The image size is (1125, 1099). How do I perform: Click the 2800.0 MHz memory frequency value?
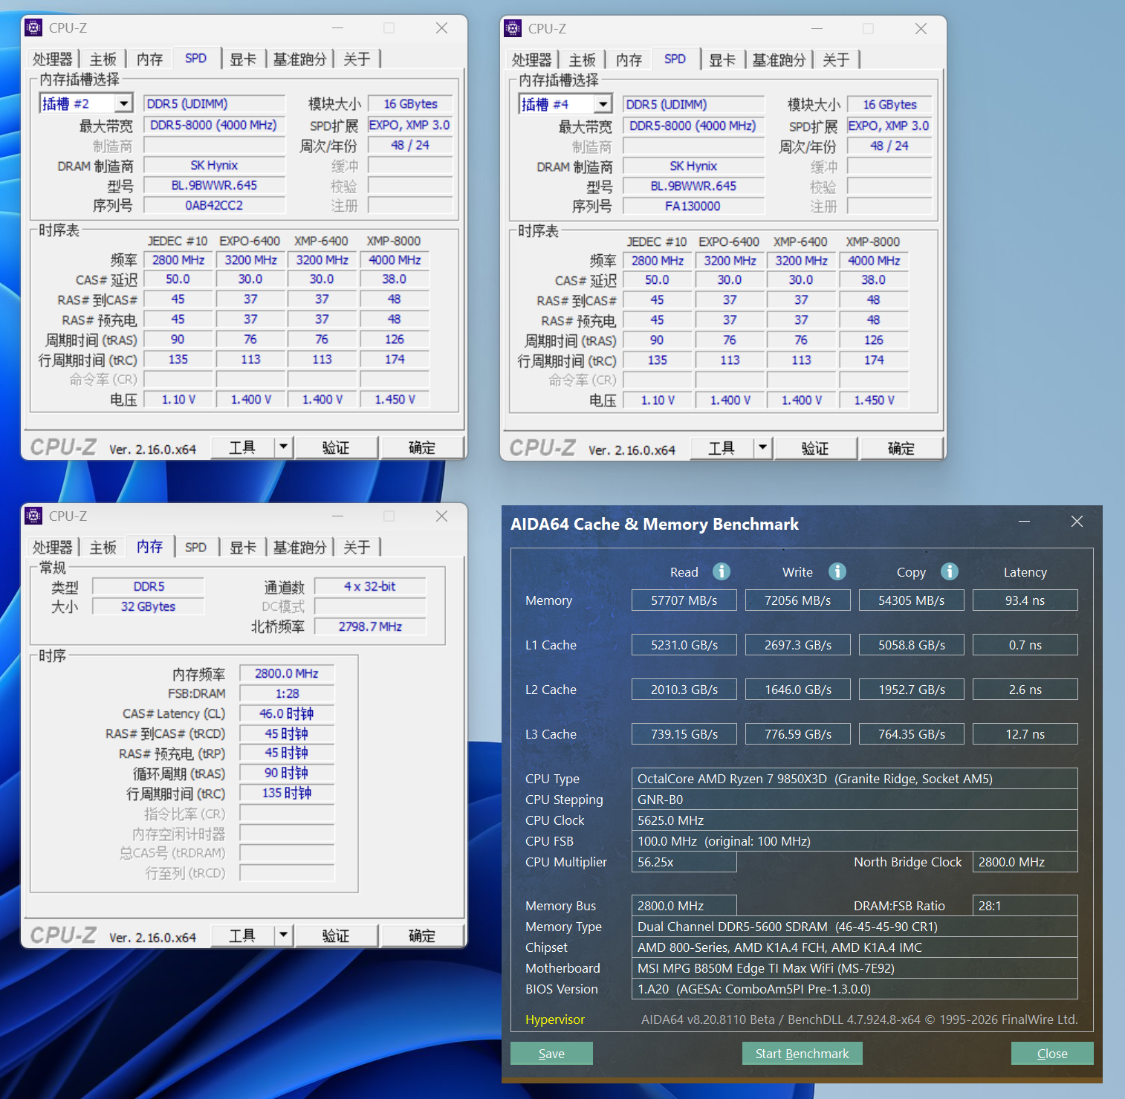coord(287,673)
